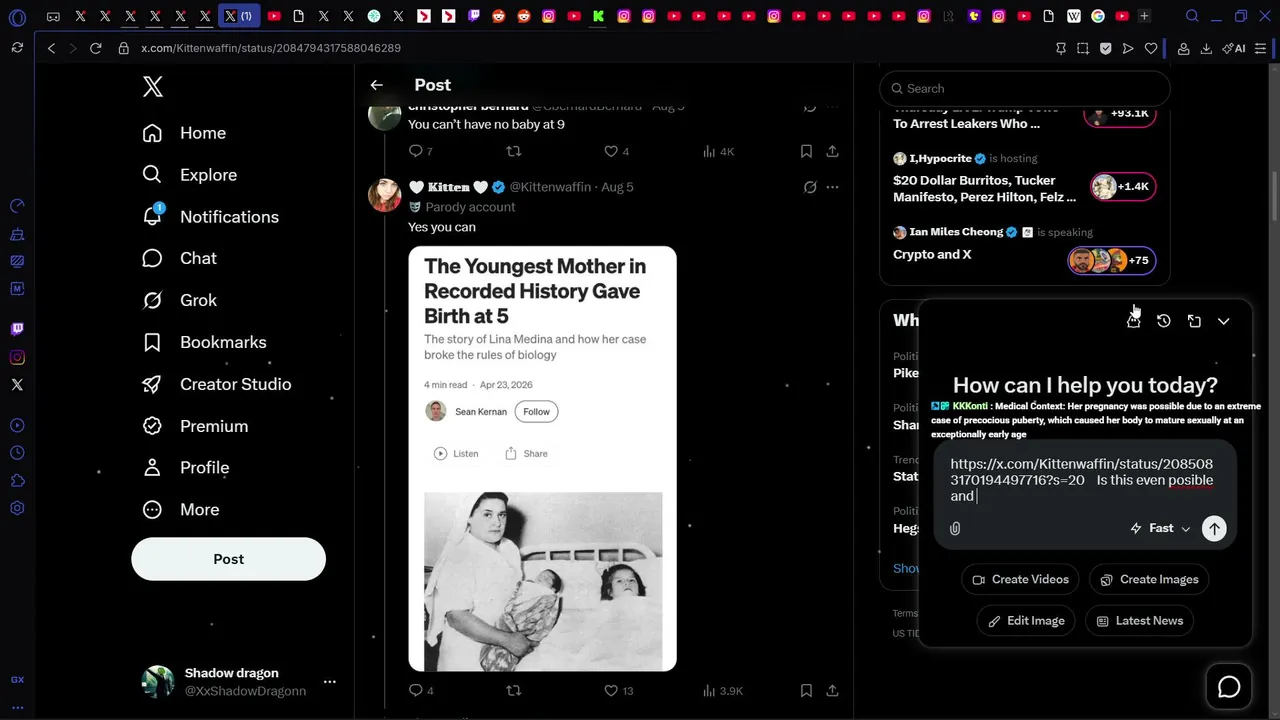
Task: Open Grok chat history
Action: 1164,321
